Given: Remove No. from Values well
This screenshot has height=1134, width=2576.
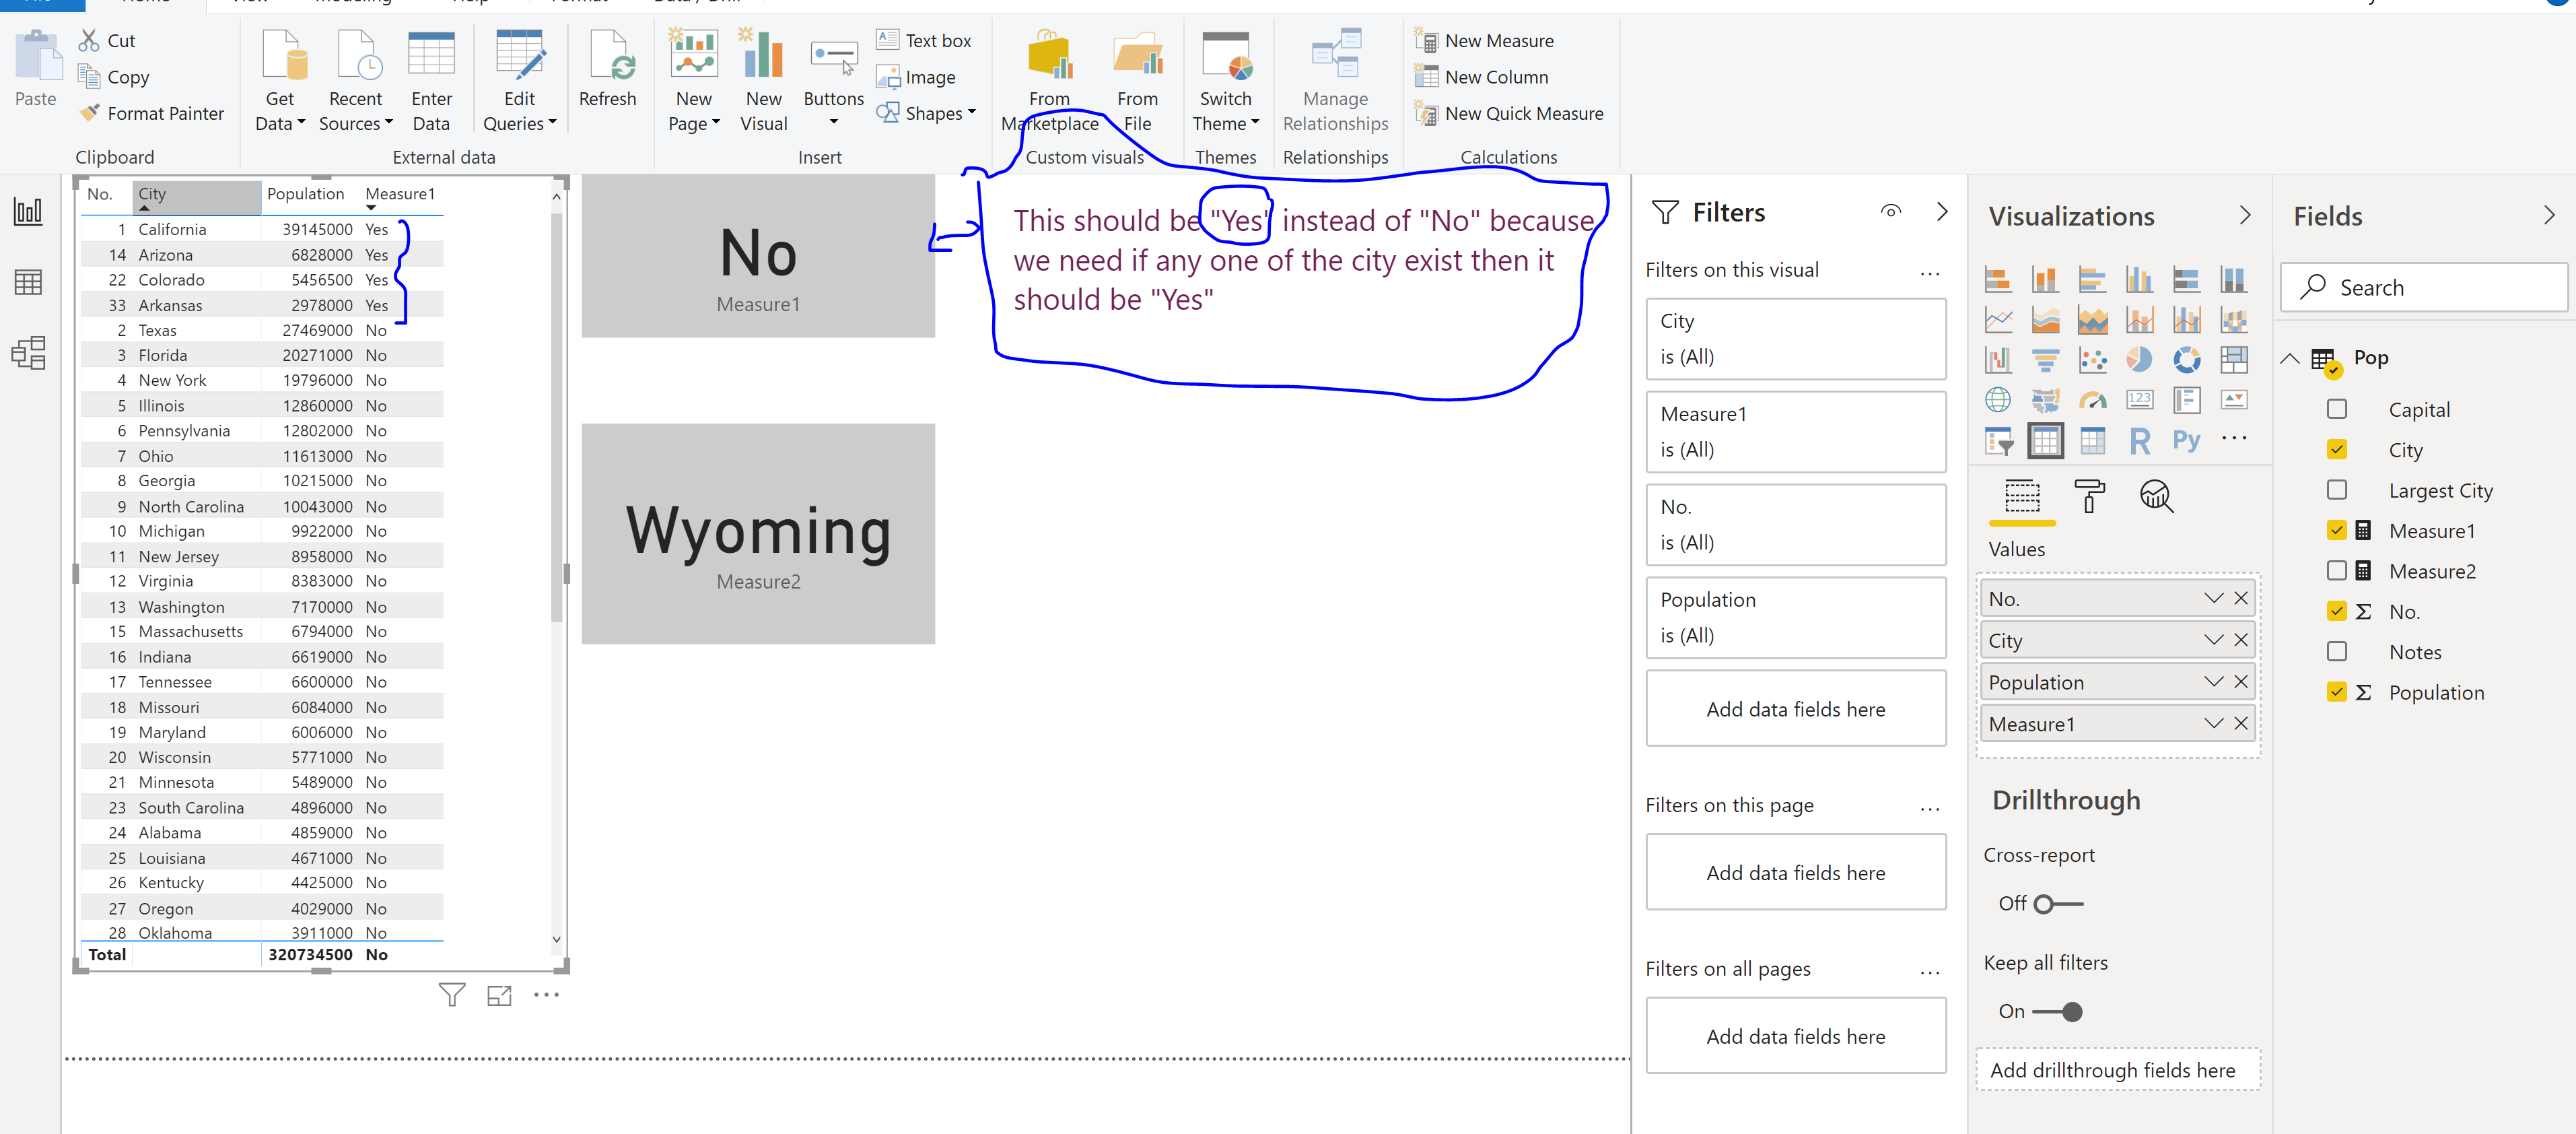Looking at the screenshot, I should pos(2241,598).
